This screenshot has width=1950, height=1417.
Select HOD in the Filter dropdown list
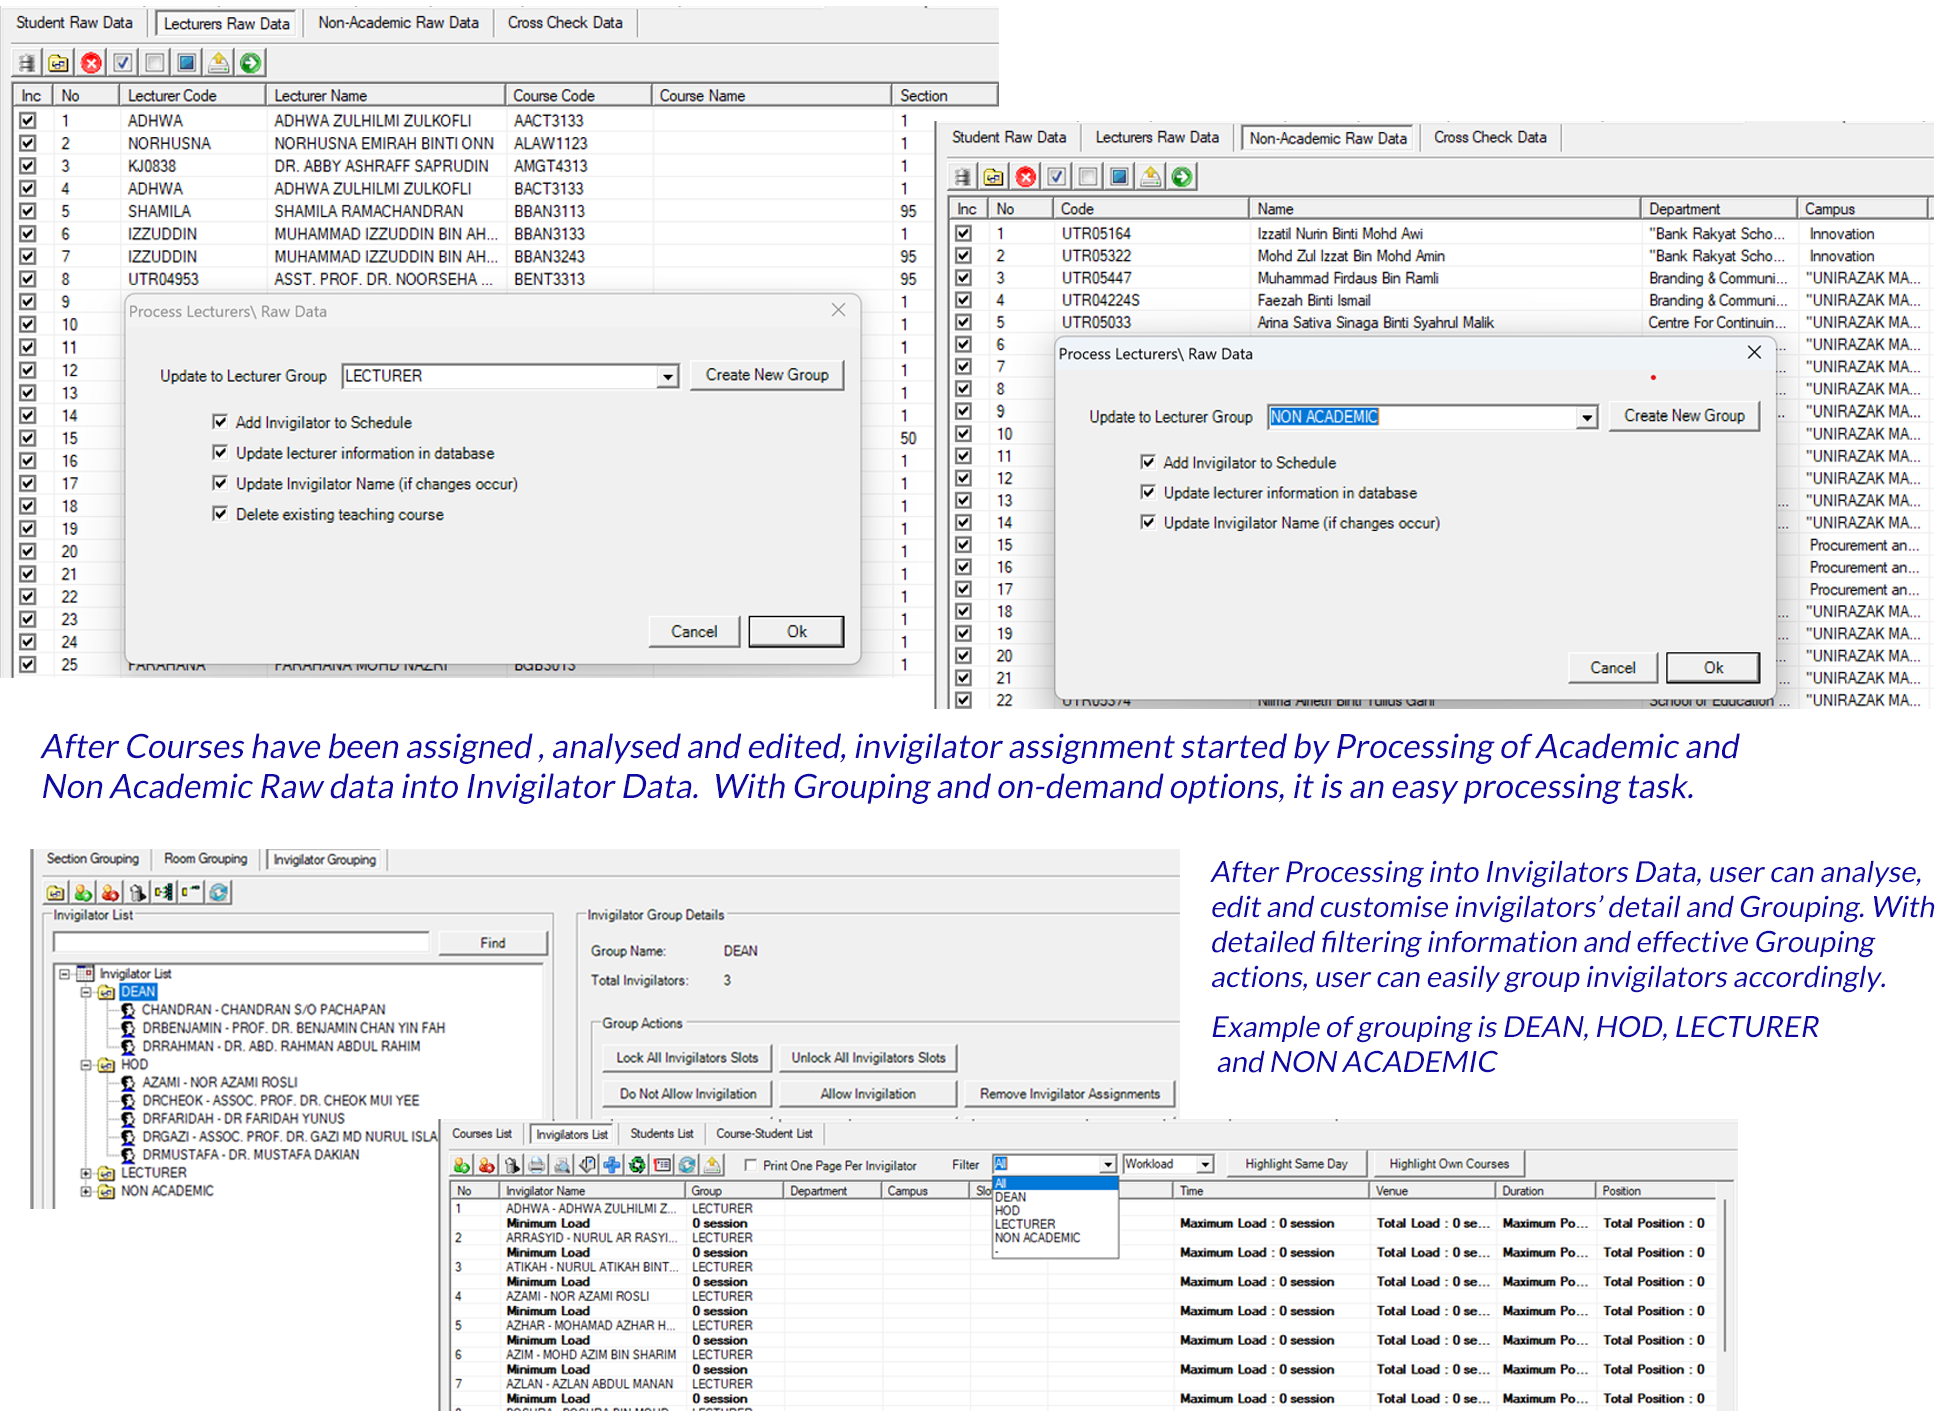1008,1210
